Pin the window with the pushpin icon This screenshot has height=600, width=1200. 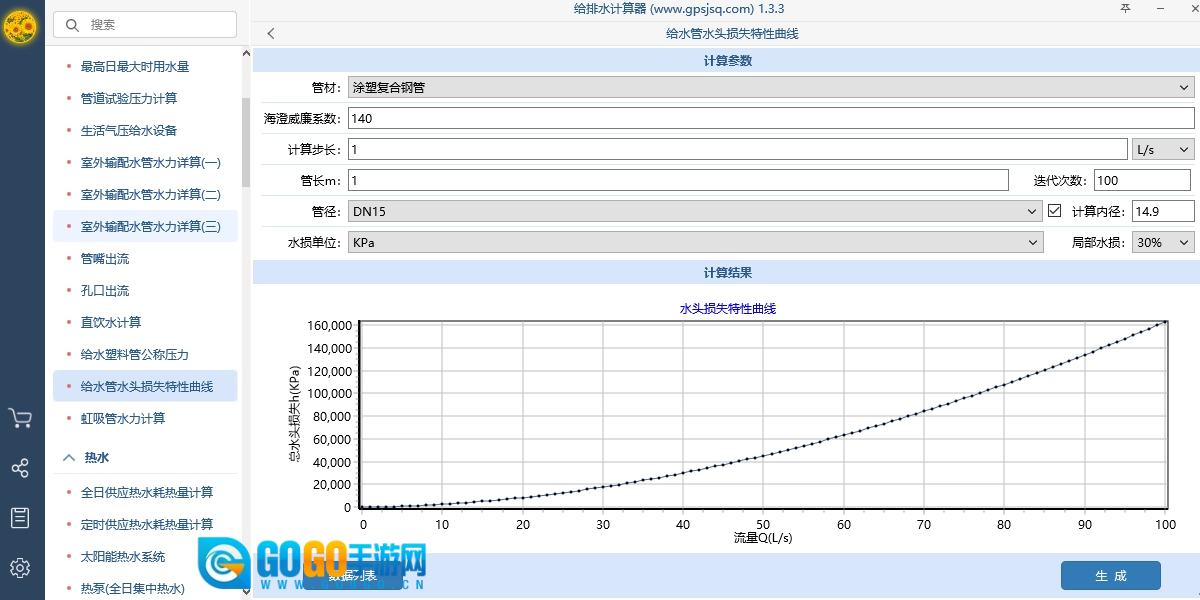point(1125,8)
